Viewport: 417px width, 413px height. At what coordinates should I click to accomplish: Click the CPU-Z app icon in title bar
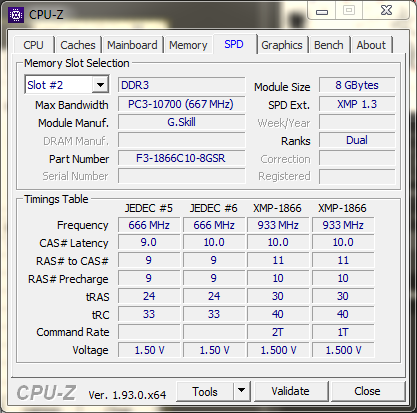click(16, 15)
